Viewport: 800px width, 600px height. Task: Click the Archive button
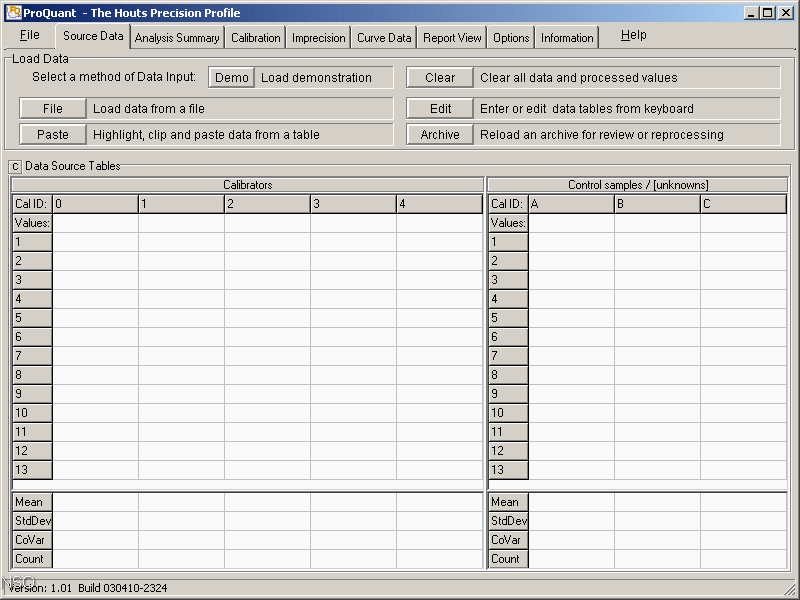click(440, 135)
